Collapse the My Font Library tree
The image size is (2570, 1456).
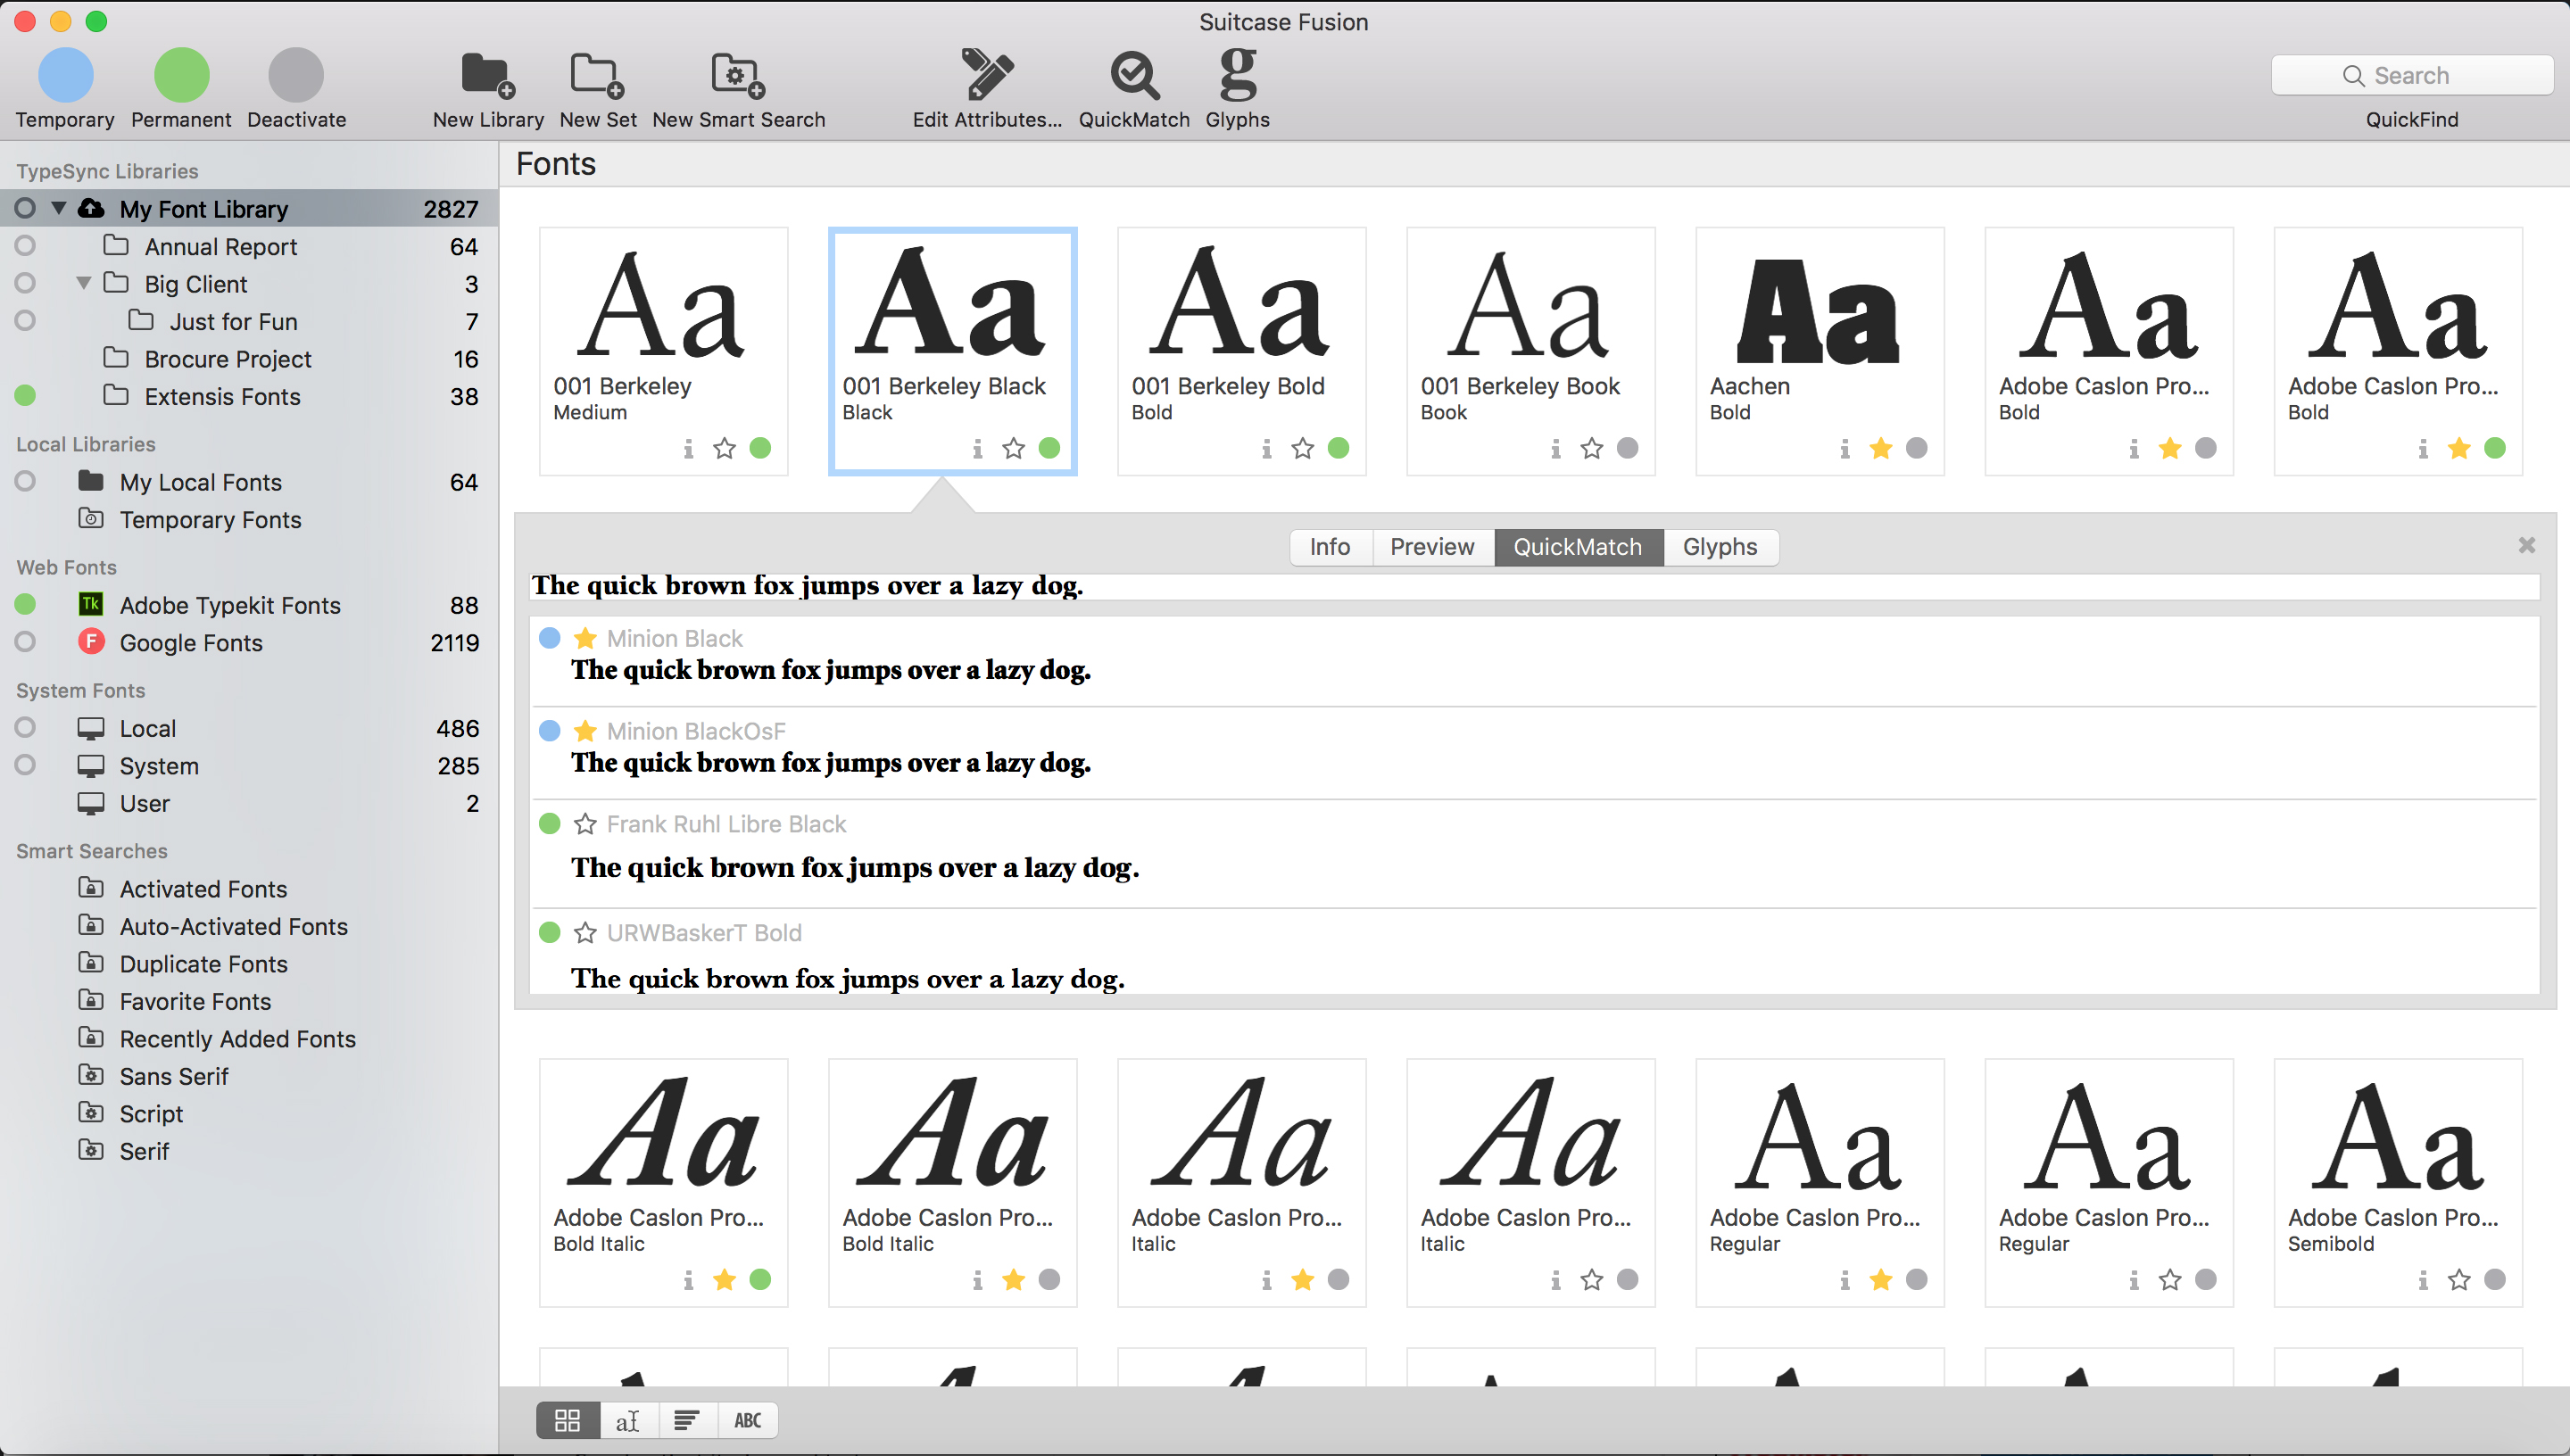59,208
